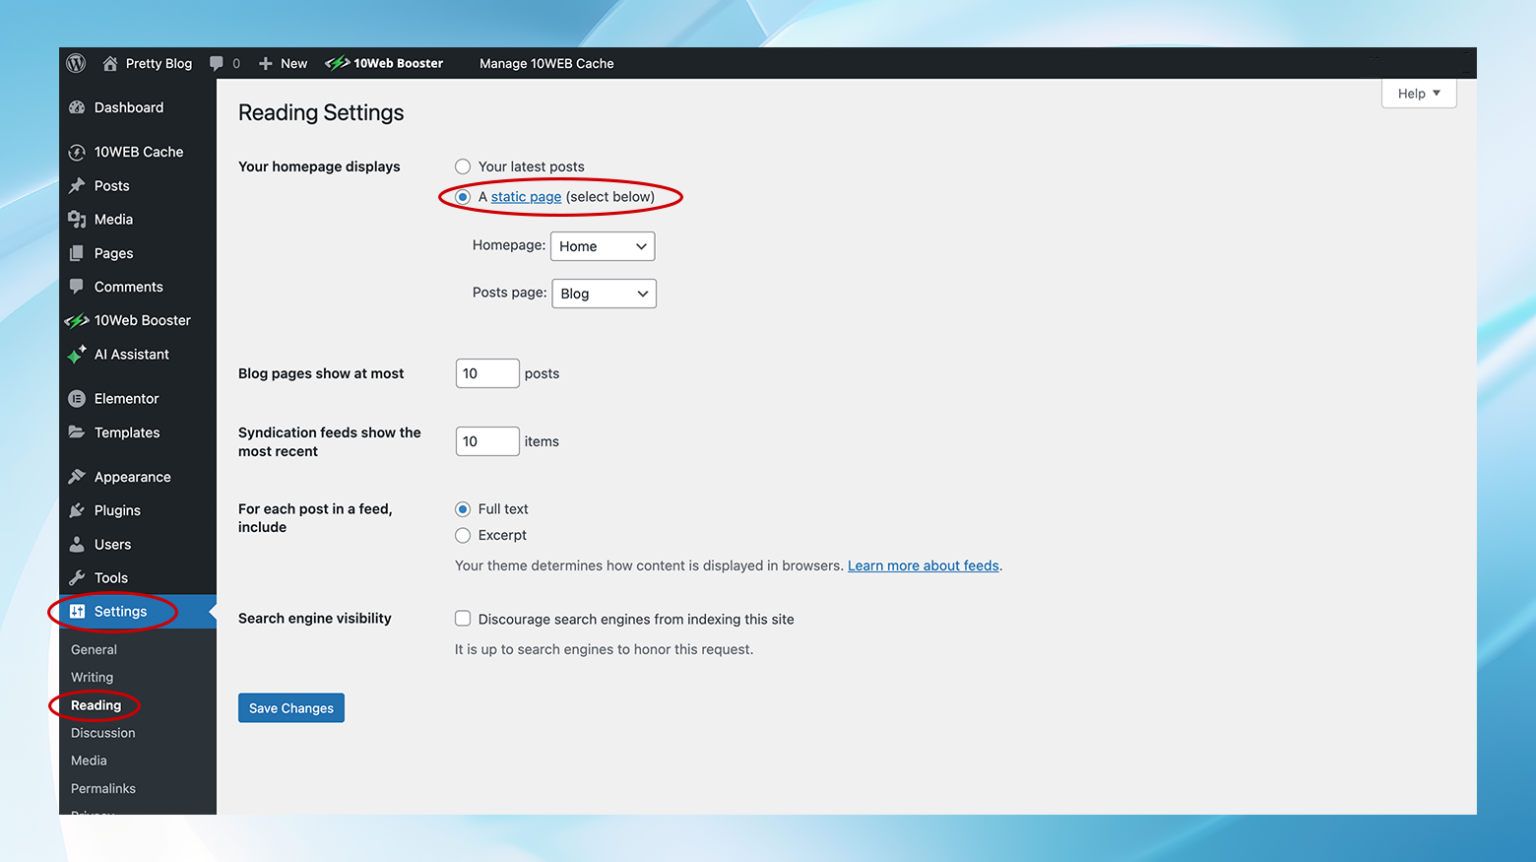Click the Elementor sidebar icon
The height and width of the screenshot is (862, 1536).
(77, 398)
